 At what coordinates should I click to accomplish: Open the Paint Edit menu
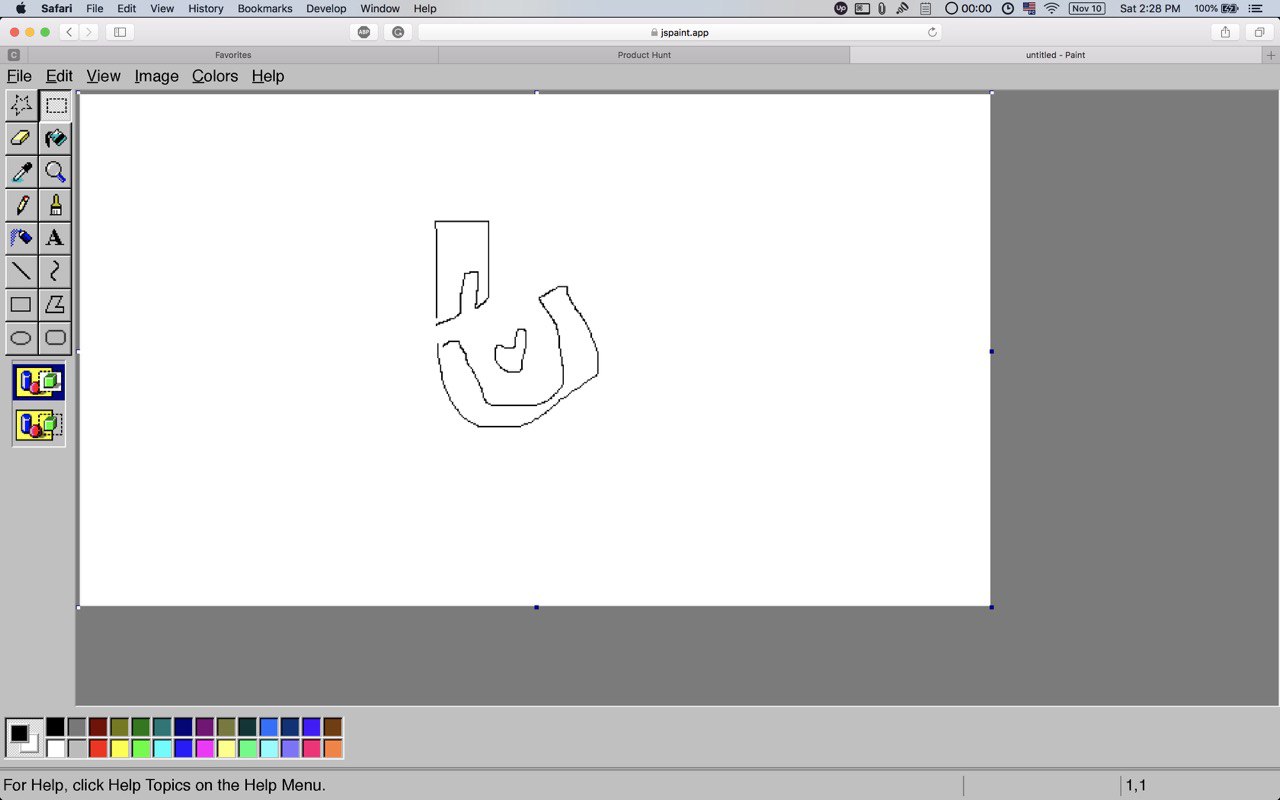click(x=59, y=76)
